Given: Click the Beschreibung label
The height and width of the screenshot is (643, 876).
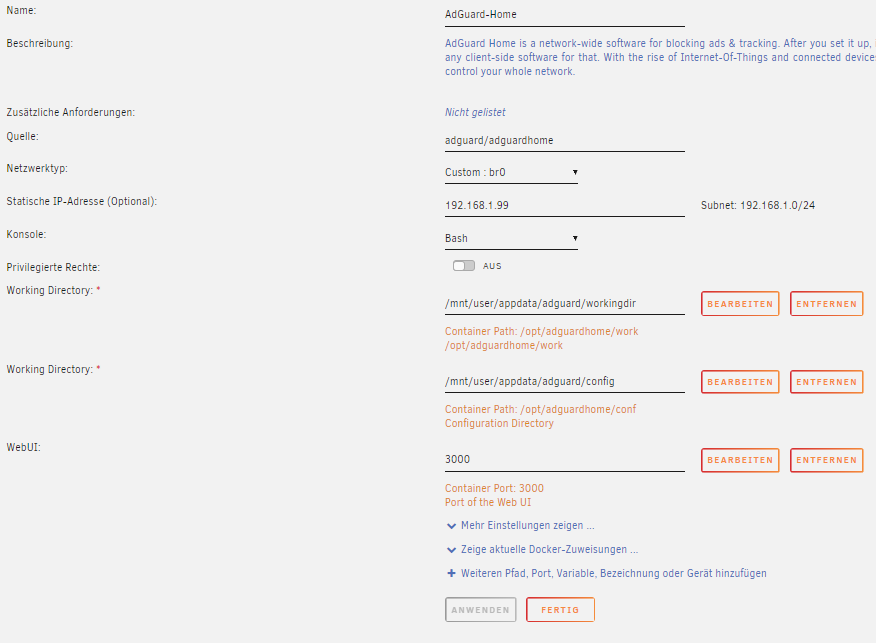Looking at the screenshot, I should coord(40,44).
